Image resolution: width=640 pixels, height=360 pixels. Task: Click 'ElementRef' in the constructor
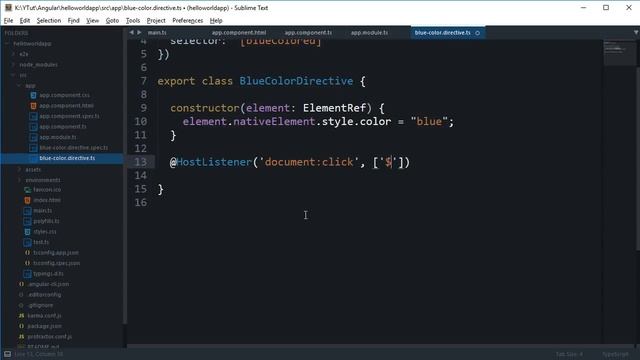click(x=334, y=108)
